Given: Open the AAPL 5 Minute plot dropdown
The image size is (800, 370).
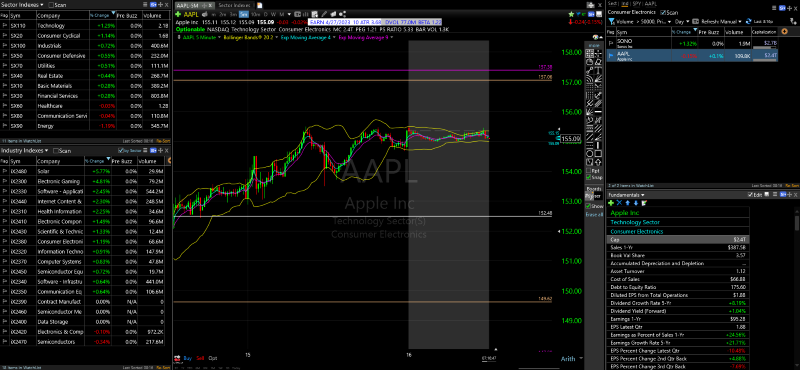Looking at the screenshot, I should coord(219,37).
